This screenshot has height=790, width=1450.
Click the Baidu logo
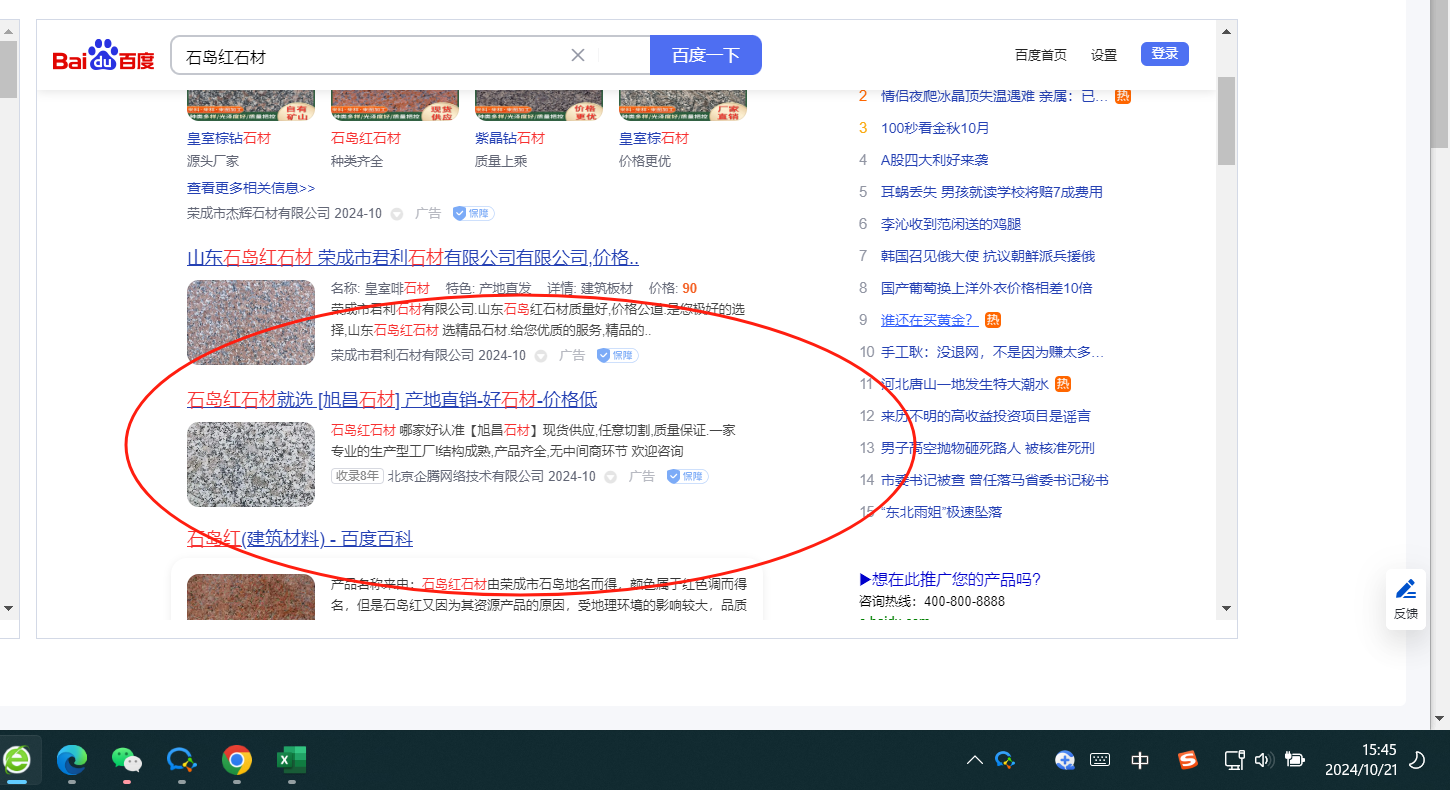[x=103, y=57]
